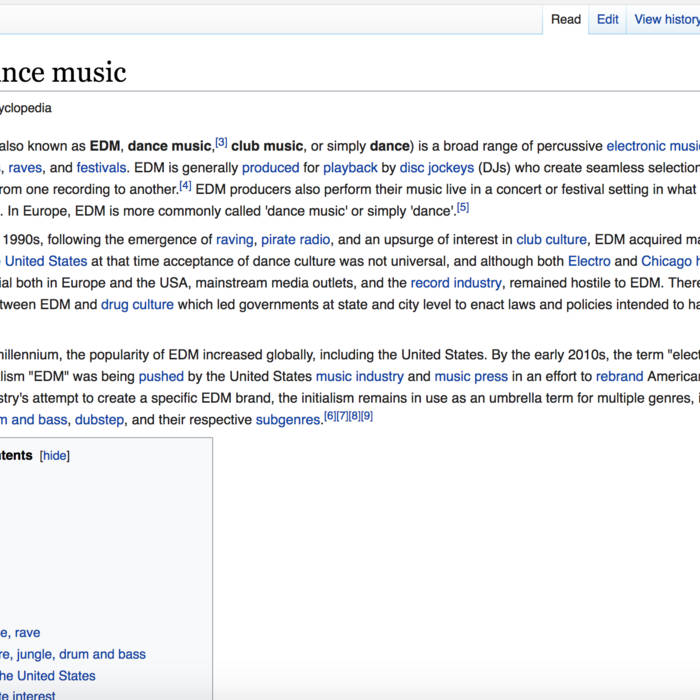Click the record industry link
This screenshot has width=700, height=700.
tap(456, 283)
